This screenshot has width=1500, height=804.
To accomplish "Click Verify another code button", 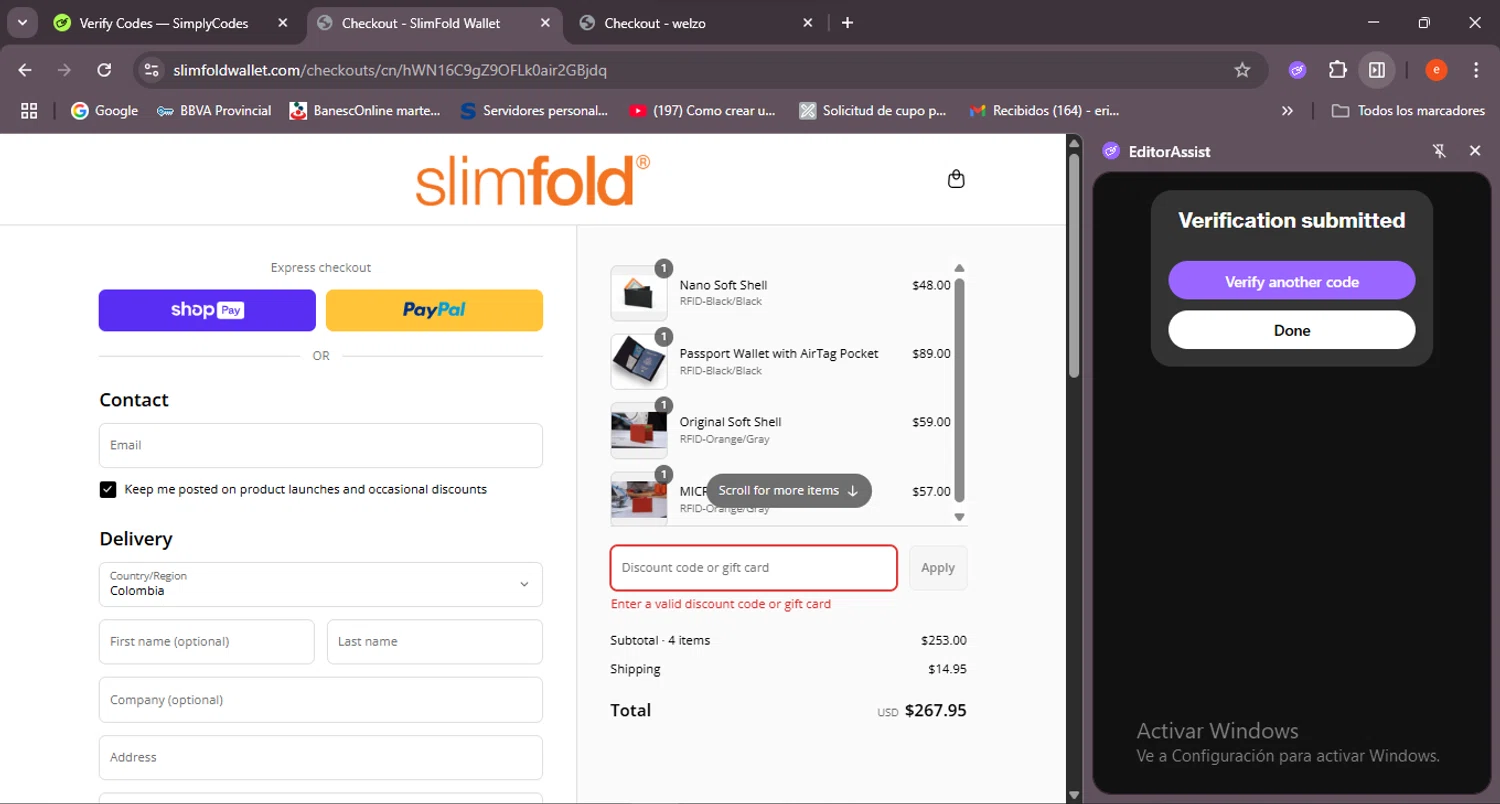I will [x=1292, y=282].
